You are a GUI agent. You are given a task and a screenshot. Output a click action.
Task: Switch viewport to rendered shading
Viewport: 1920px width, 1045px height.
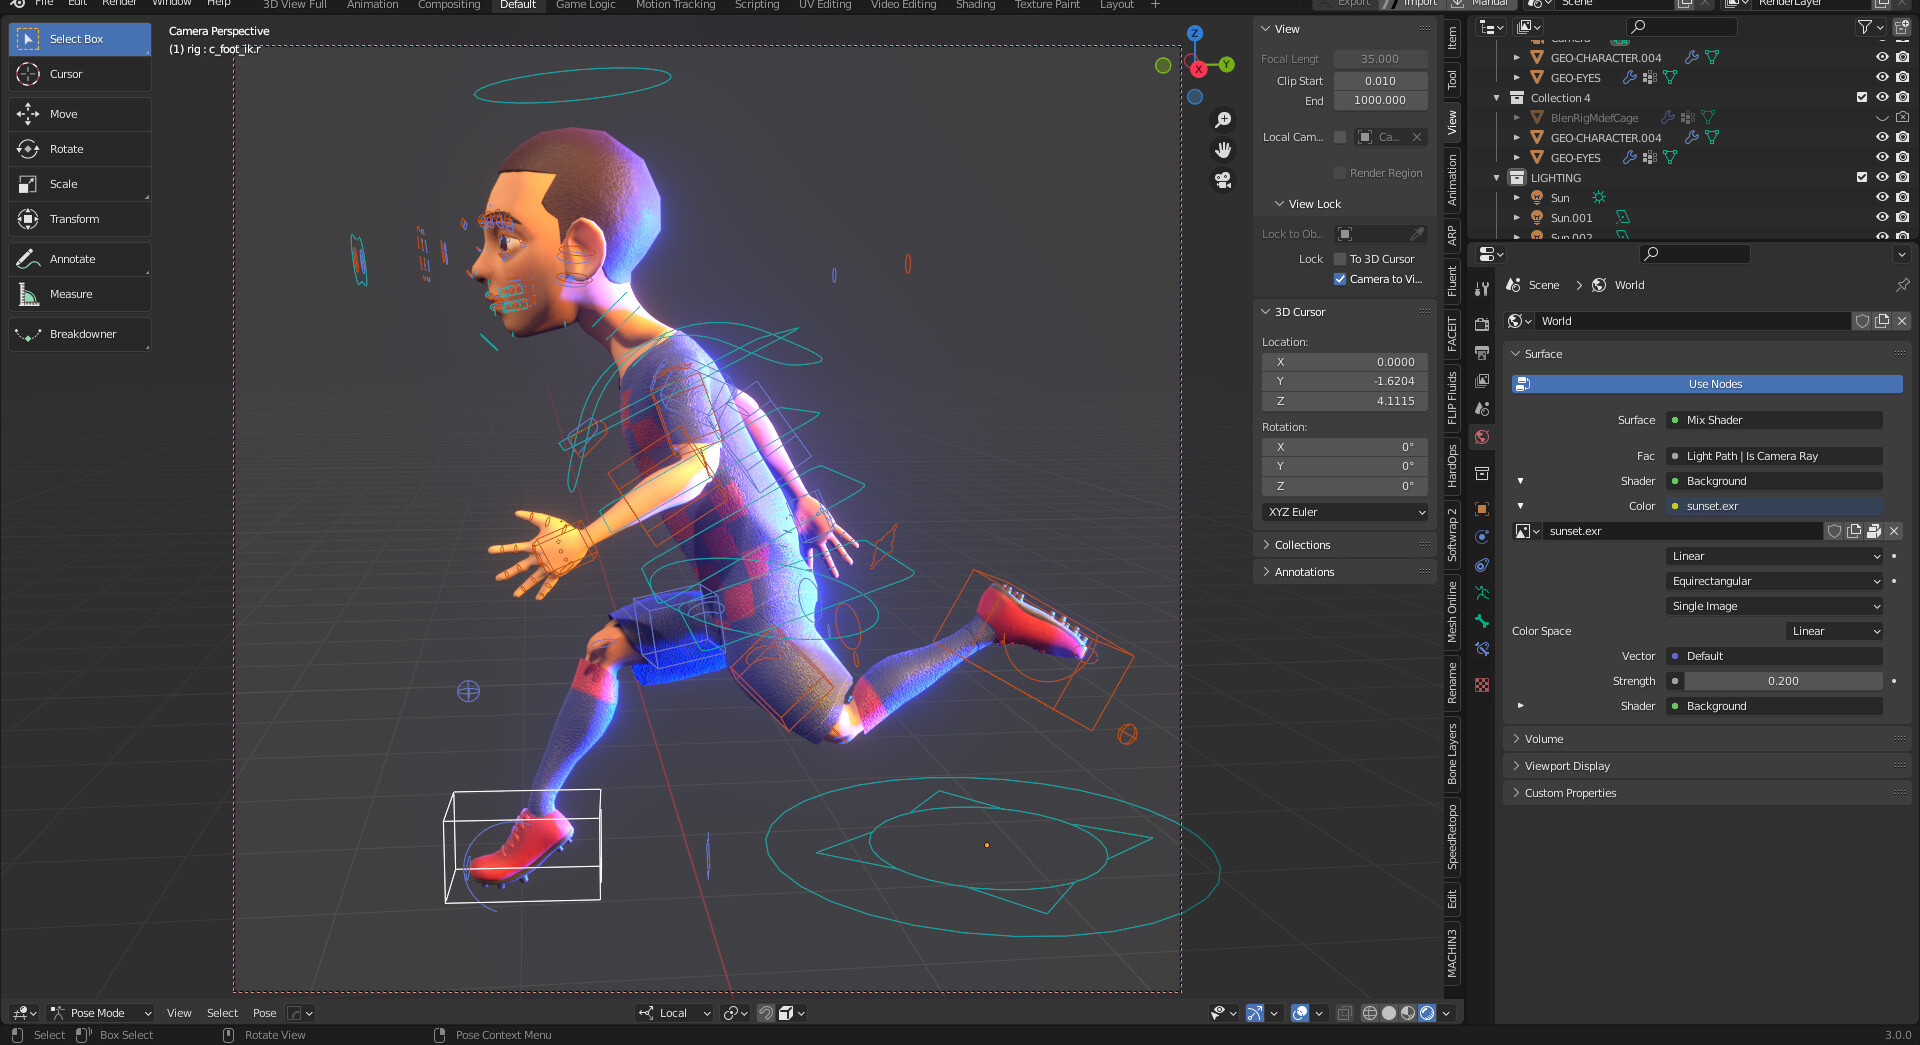pos(1425,1012)
